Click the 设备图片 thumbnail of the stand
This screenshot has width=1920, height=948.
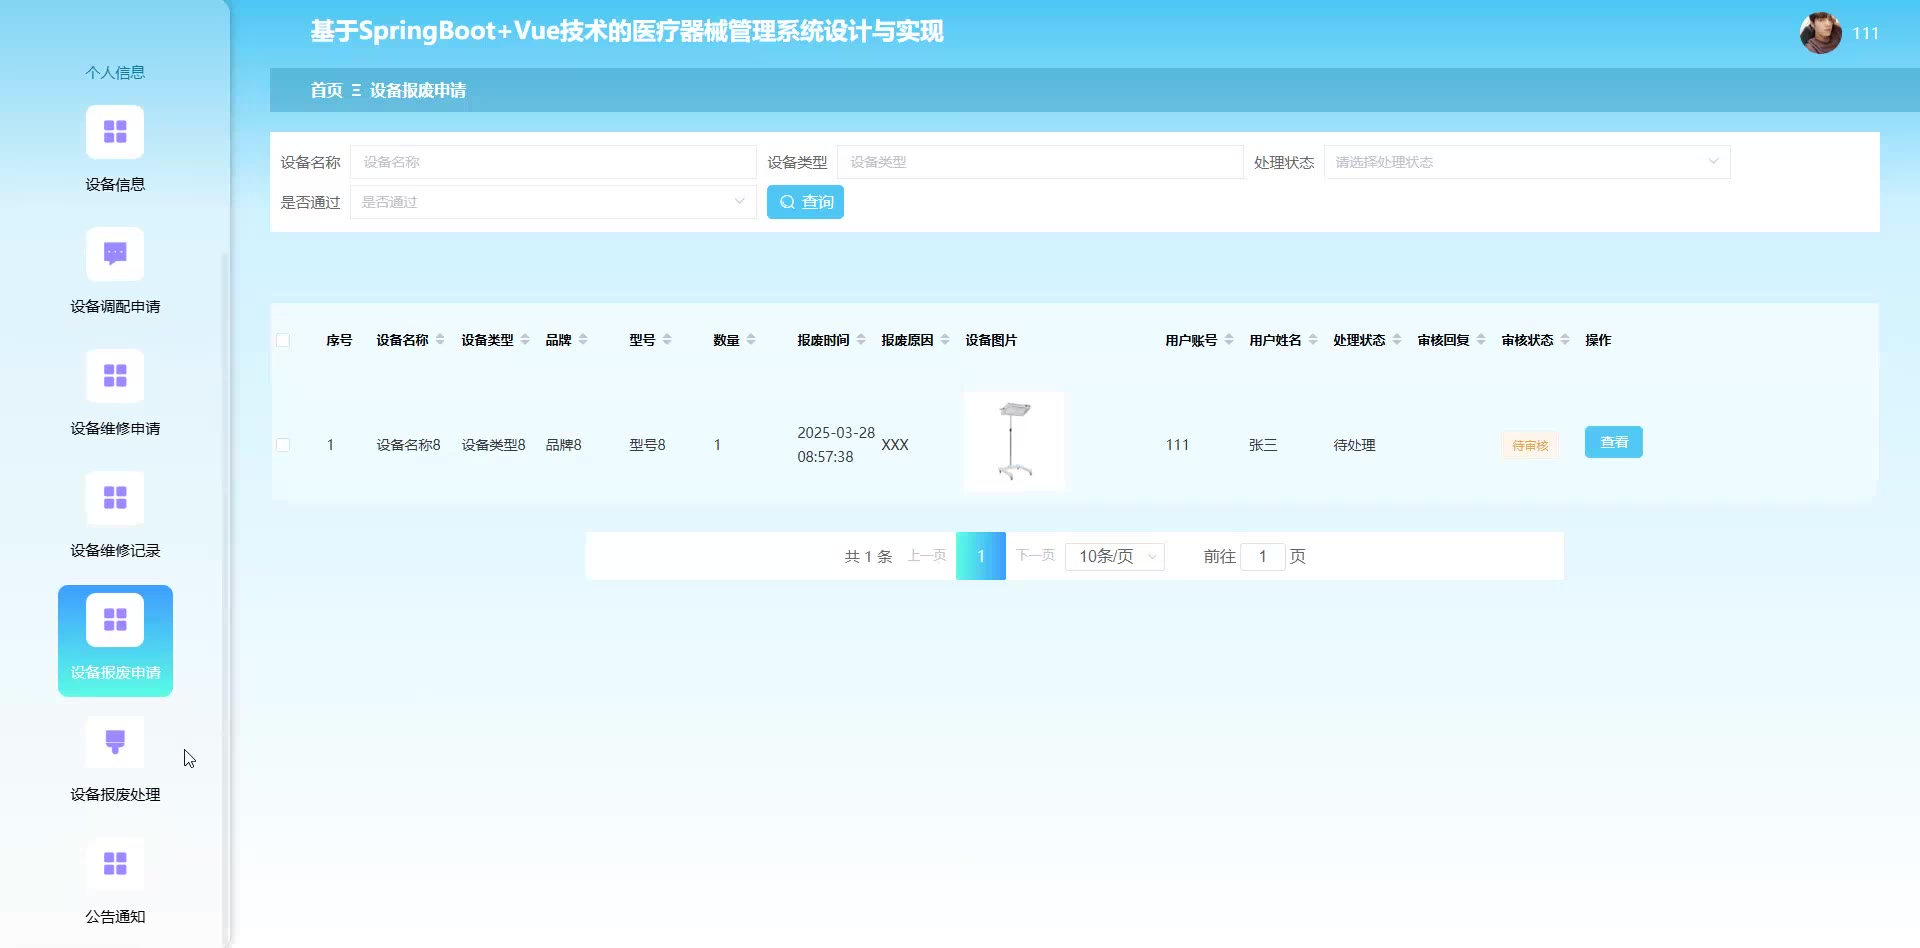(x=1014, y=441)
